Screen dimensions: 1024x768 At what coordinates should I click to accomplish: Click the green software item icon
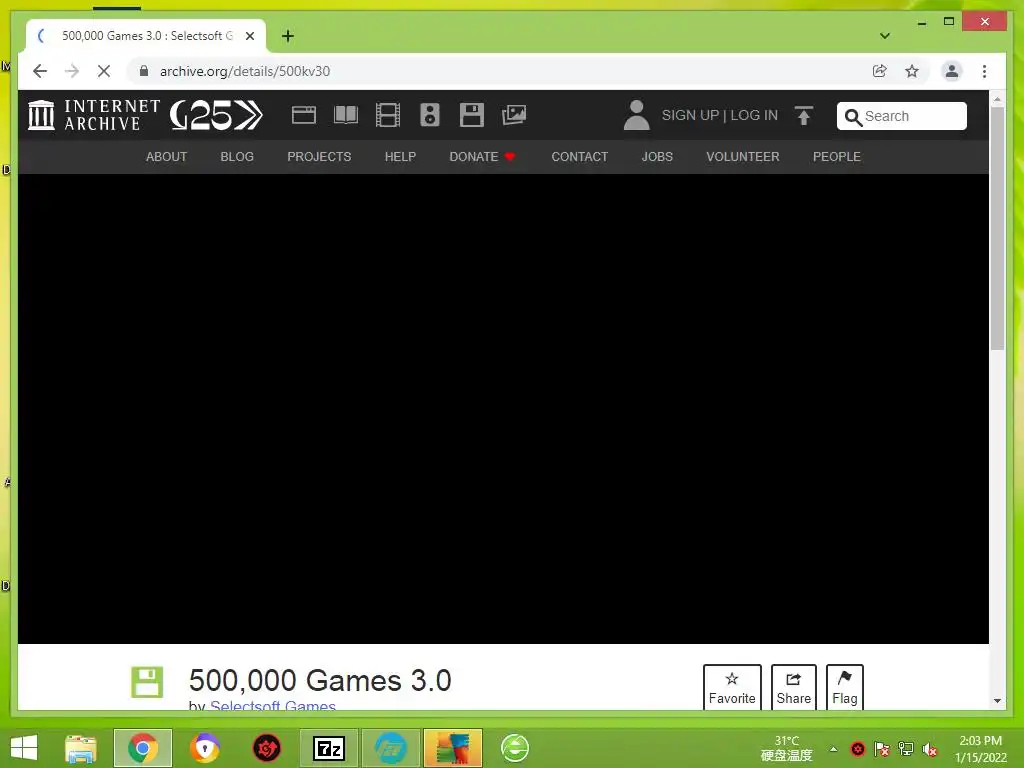pos(147,682)
